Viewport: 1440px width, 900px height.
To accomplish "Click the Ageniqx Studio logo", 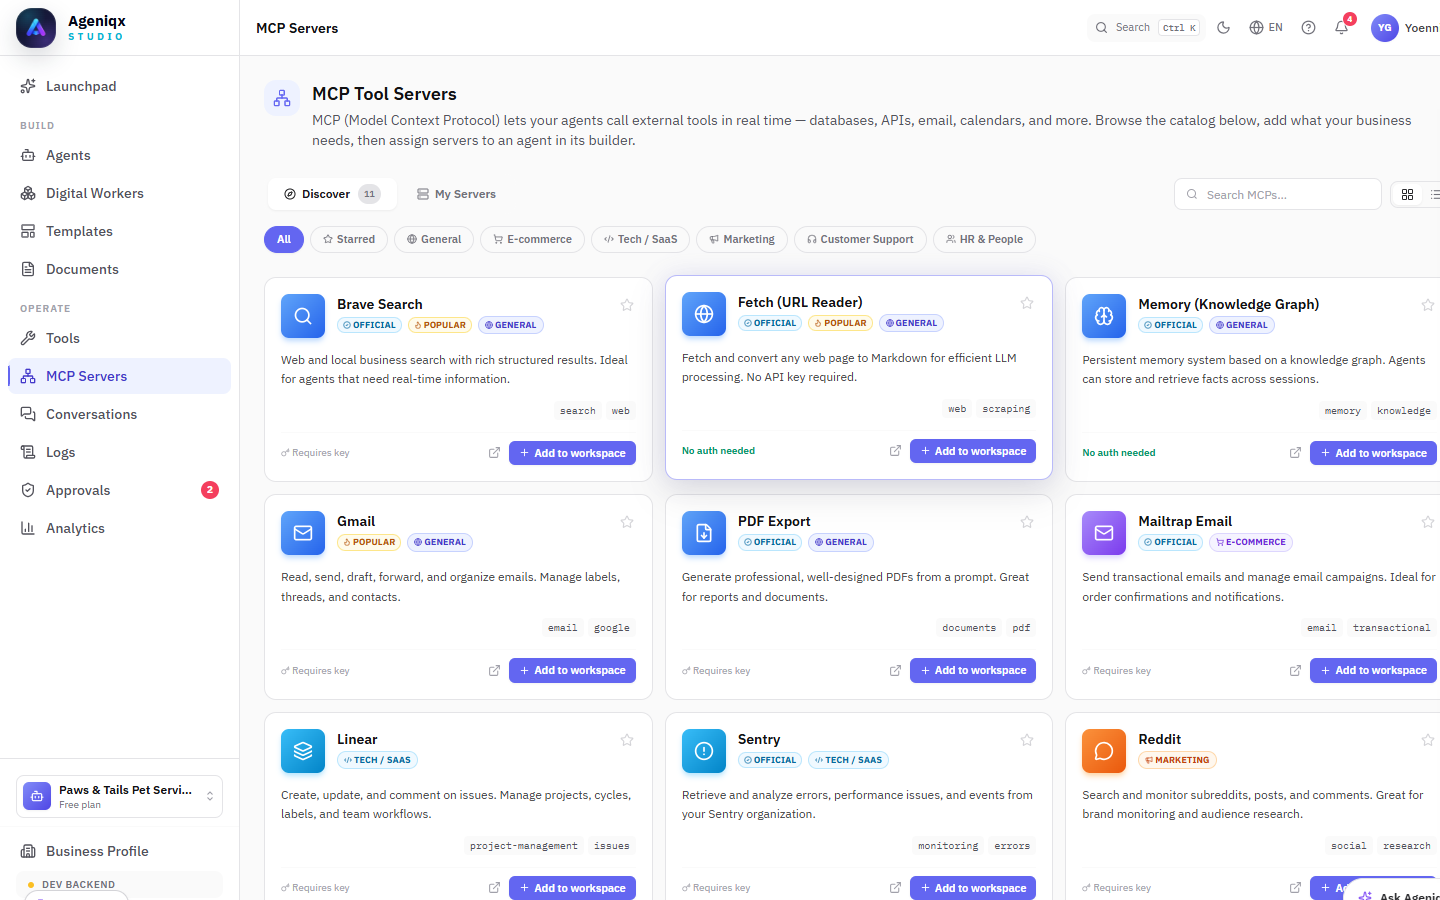I will tap(36, 28).
